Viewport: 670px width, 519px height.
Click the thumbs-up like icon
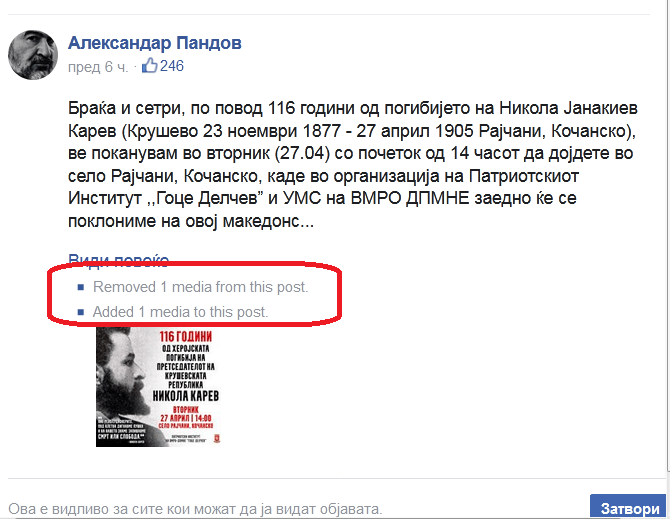(150, 66)
